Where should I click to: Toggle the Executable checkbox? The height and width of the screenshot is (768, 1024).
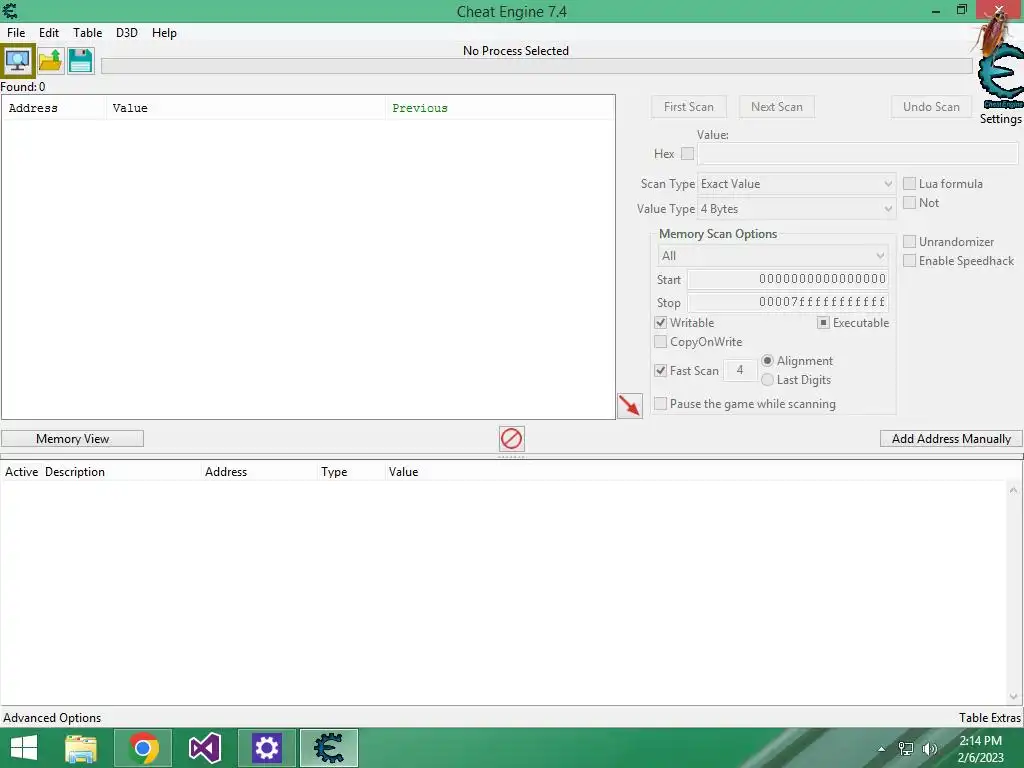pyautogui.click(x=824, y=323)
